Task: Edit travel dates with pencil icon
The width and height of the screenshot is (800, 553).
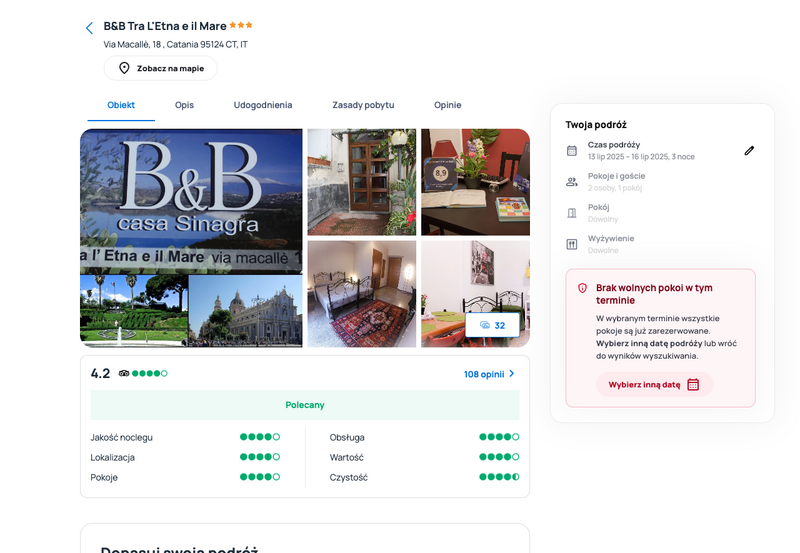Action: 749,150
